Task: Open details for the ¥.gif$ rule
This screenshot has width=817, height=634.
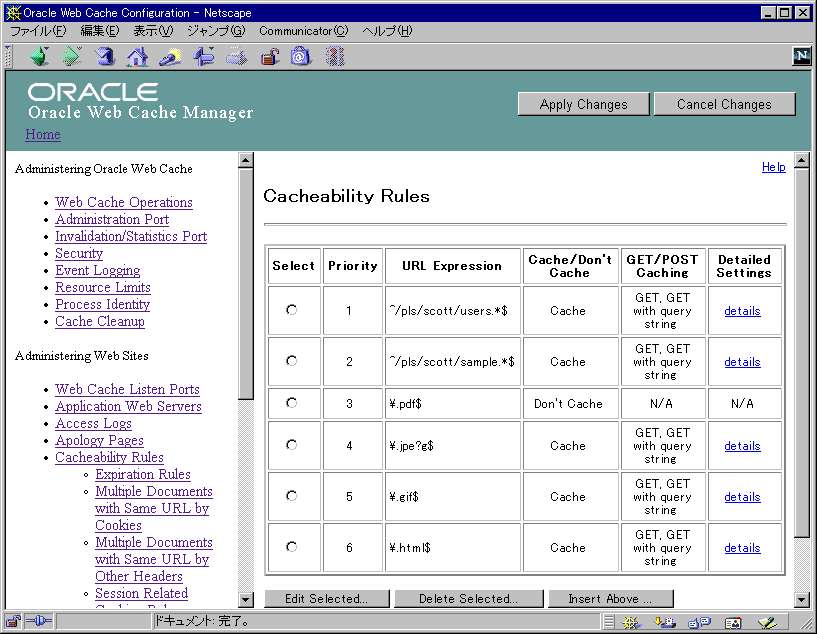Action: (x=742, y=497)
